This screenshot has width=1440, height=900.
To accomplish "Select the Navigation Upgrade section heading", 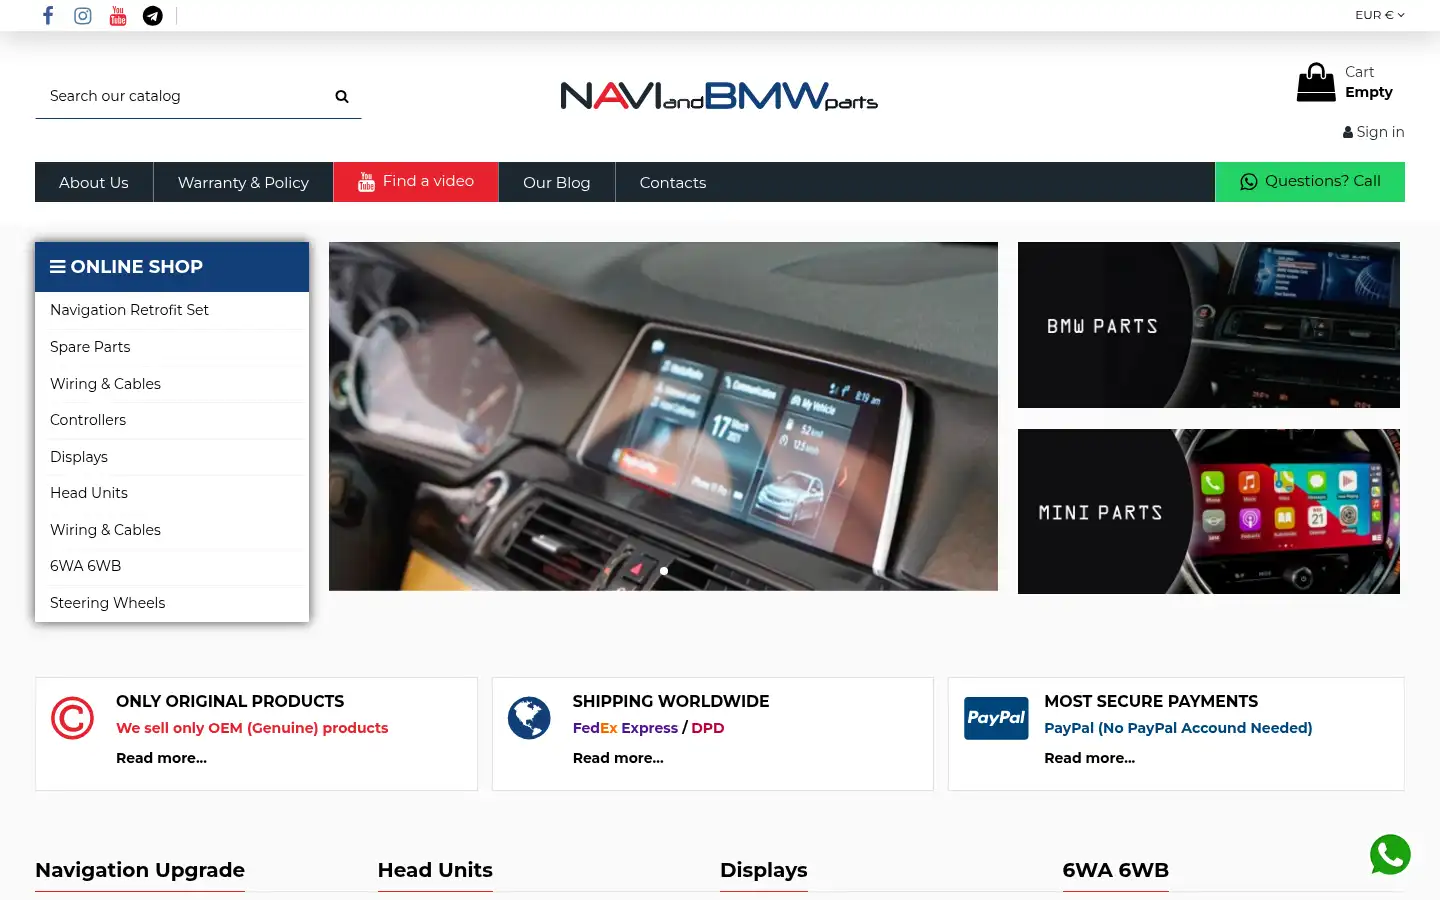I will click(x=140, y=870).
